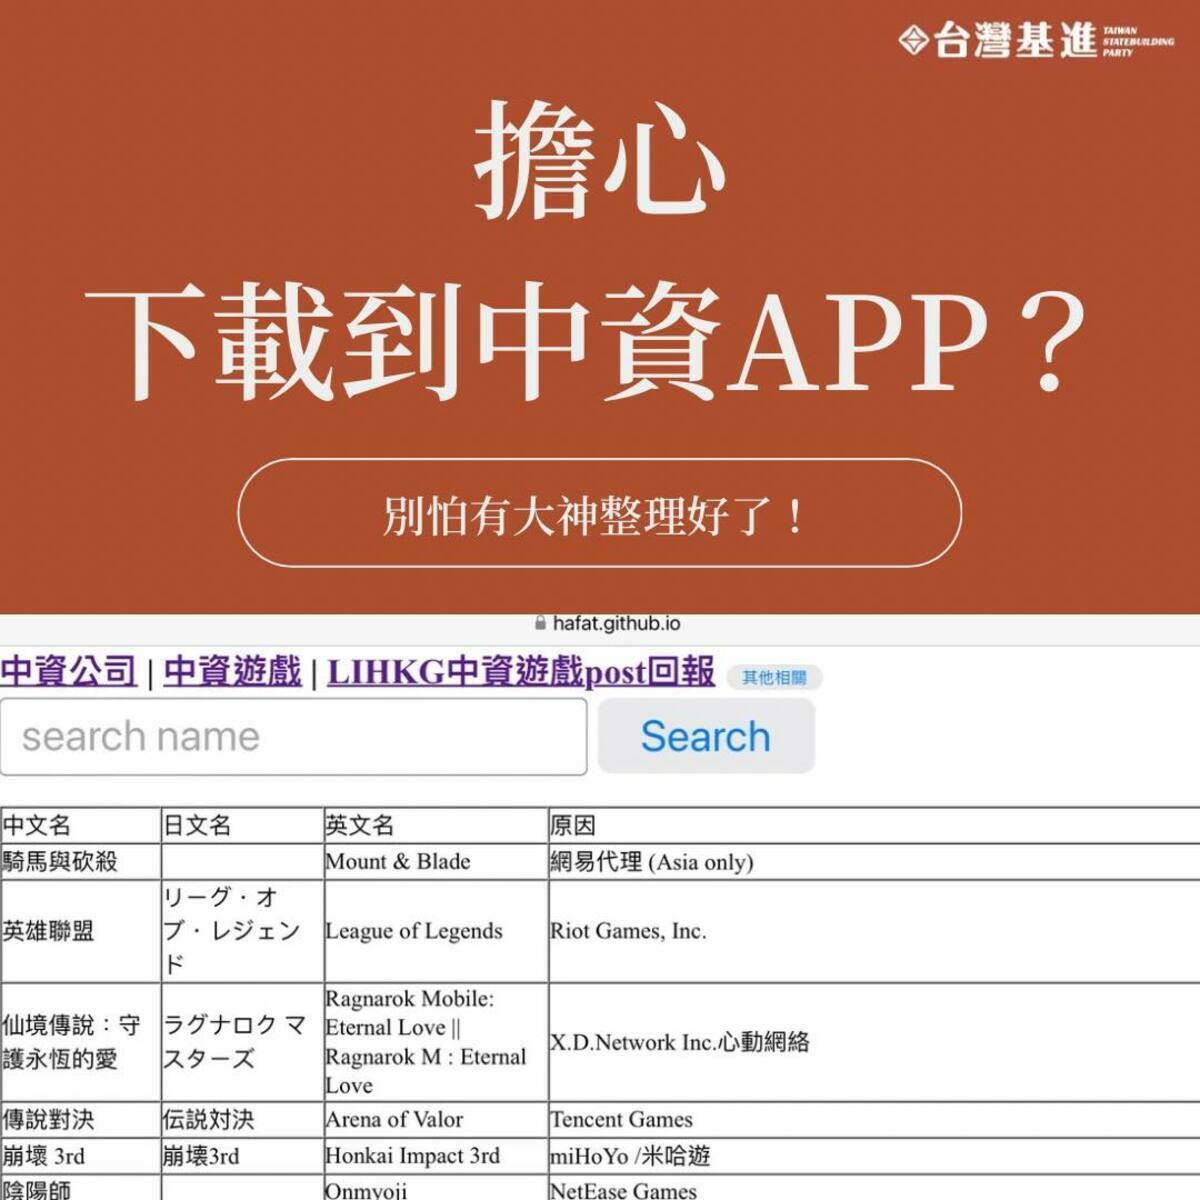Click the ラグナロク マスターズ cell
Viewport: 1200px width, 1200px height.
tap(242, 1042)
